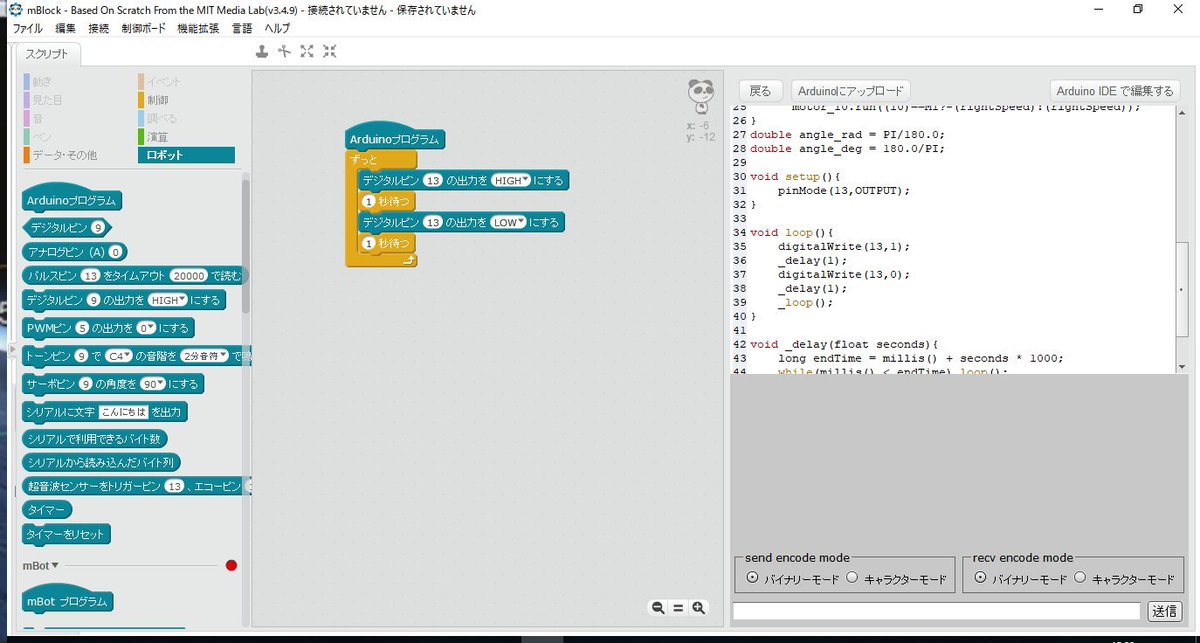This screenshot has height=643, width=1200.
Task: Select the scissors delete tool
Action: pyautogui.click(x=284, y=51)
